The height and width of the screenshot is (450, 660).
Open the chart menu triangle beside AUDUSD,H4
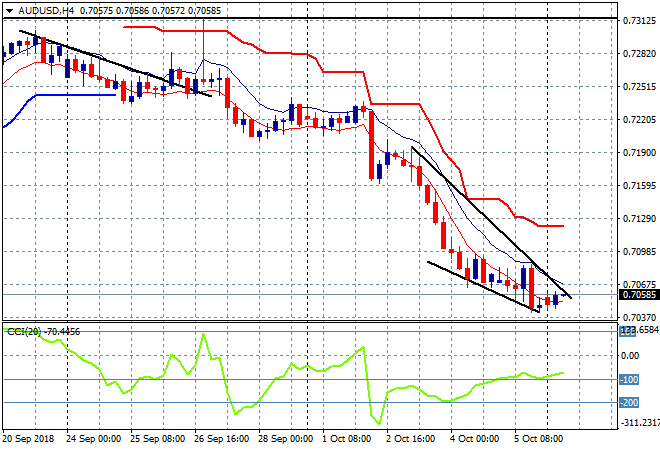coord(9,11)
